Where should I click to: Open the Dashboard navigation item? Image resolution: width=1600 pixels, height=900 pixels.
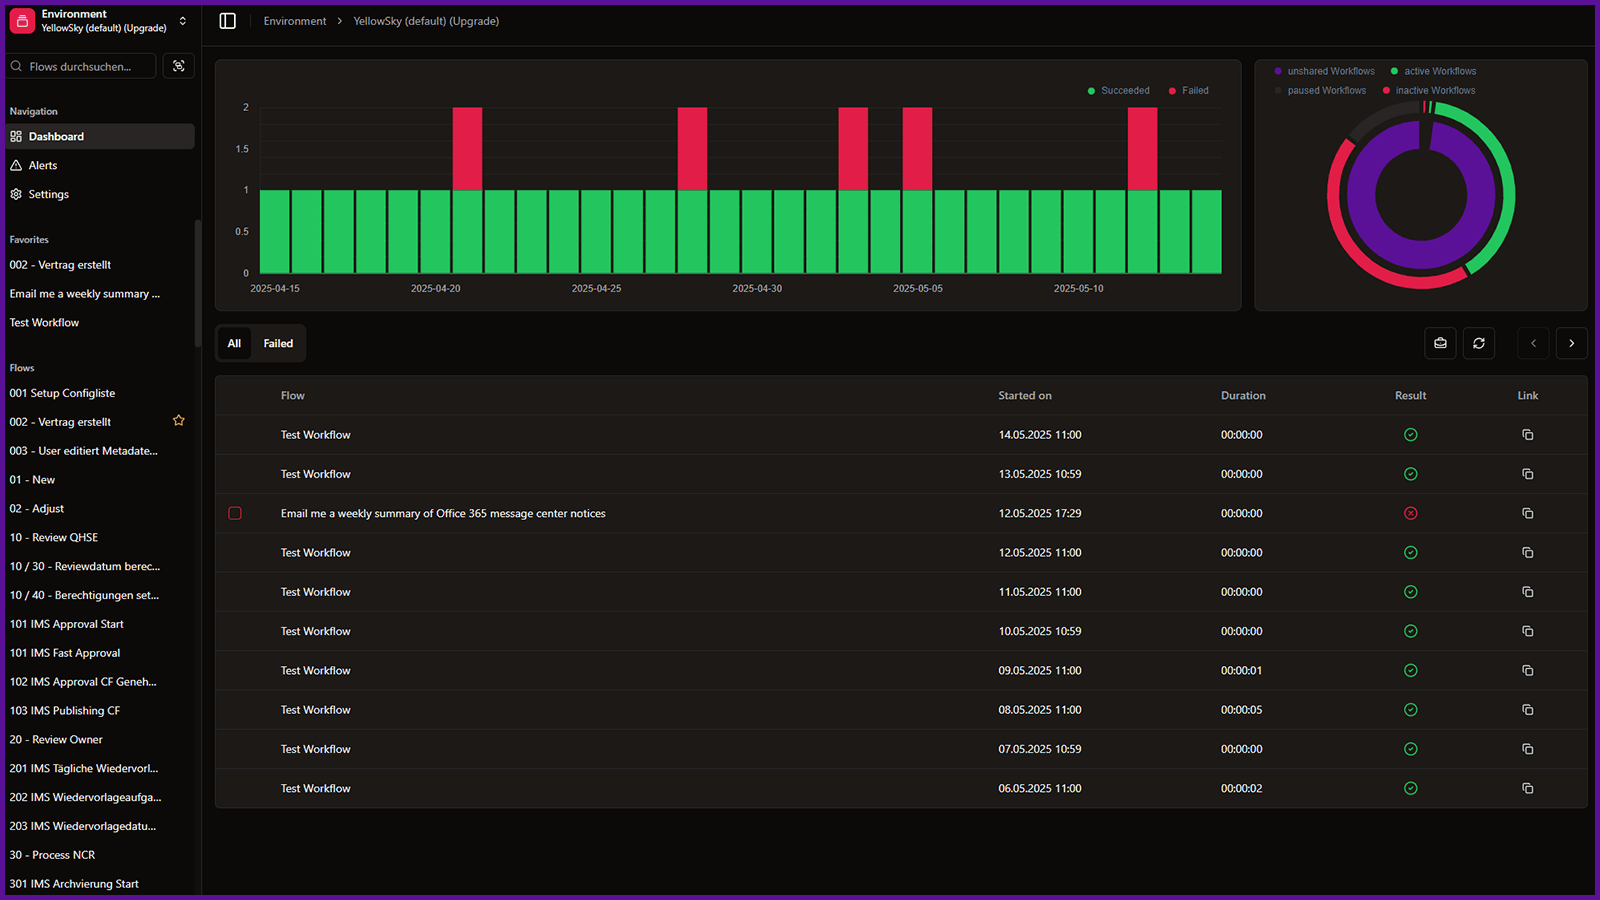click(x=99, y=136)
